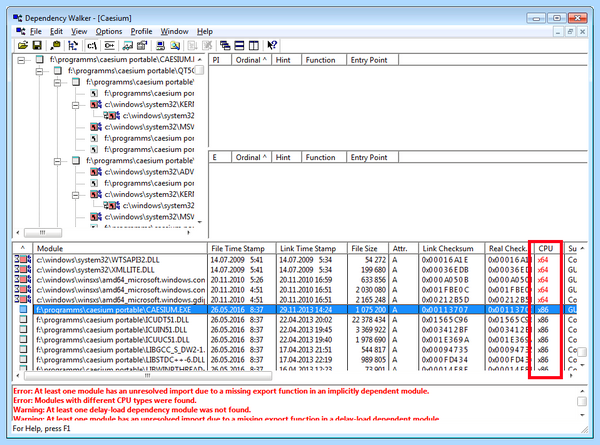
Task: Collapse the QT5C tree node
Action: click(39, 71)
